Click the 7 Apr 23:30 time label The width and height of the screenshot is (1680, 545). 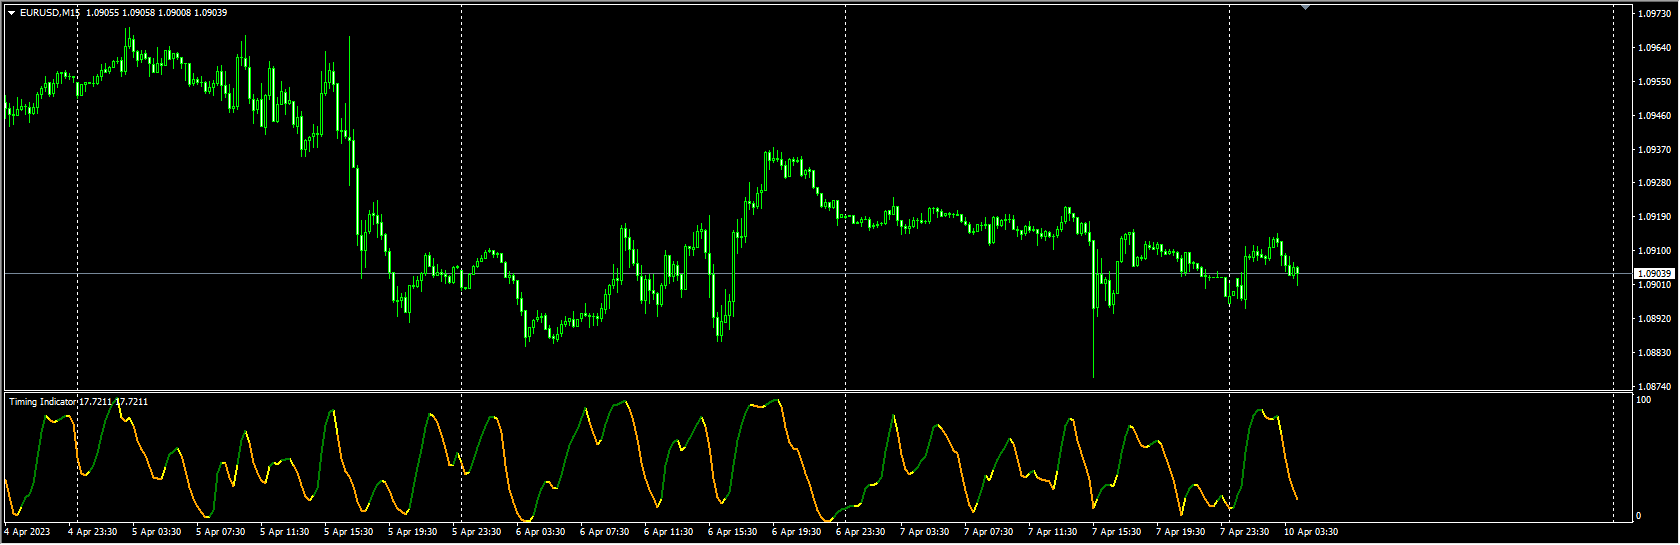click(1245, 532)
